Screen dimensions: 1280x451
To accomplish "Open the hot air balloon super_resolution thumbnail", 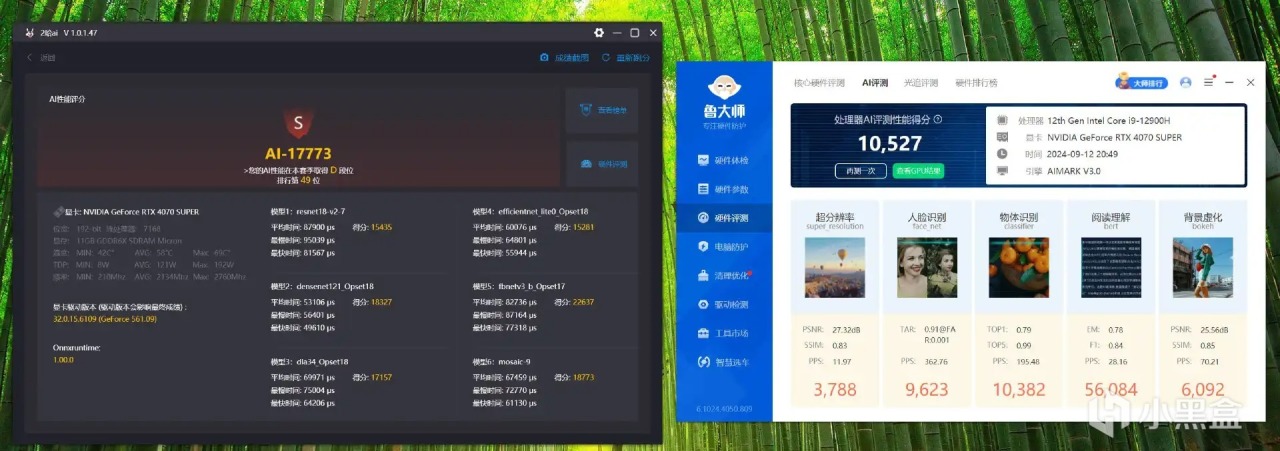I will coord(835,267).
